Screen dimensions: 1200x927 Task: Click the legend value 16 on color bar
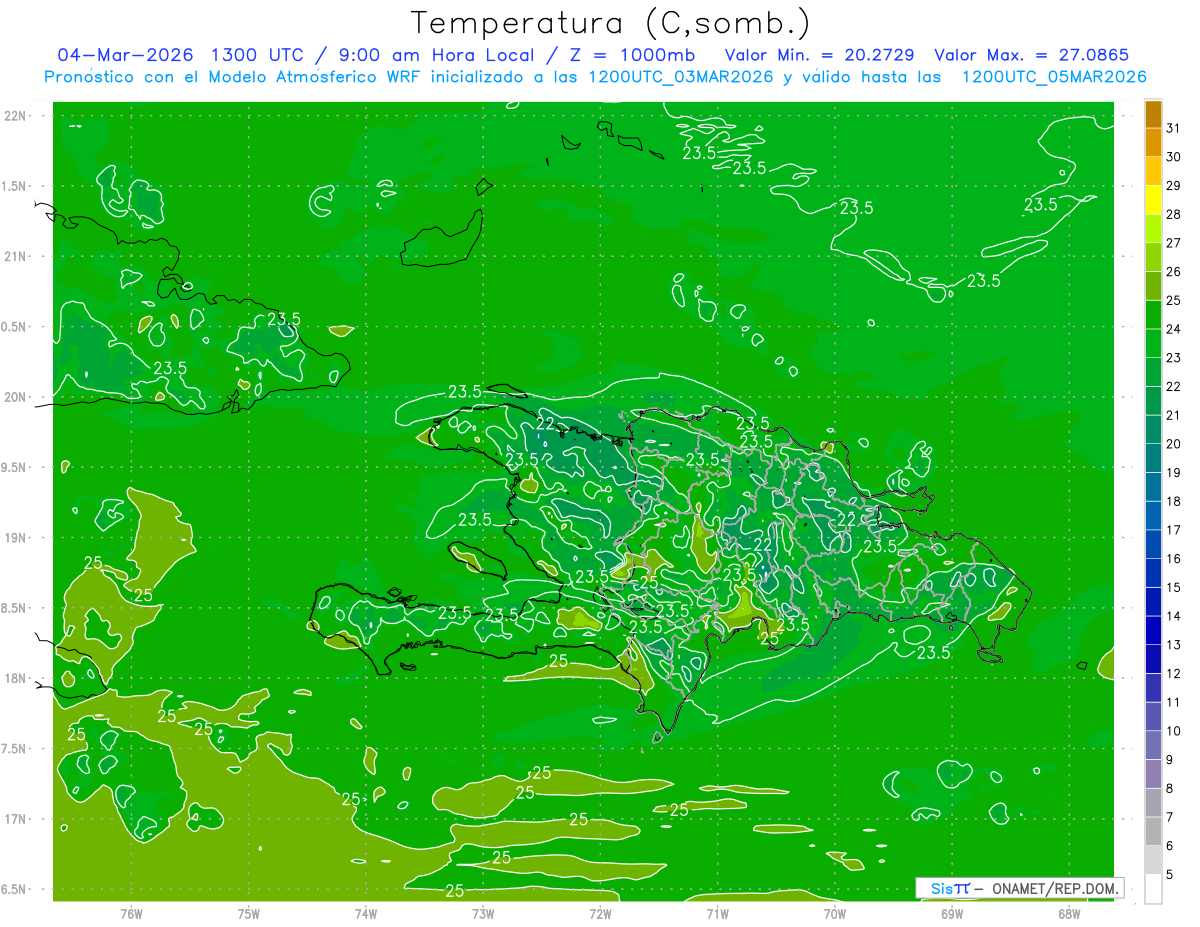click(x=1173, y=558)
